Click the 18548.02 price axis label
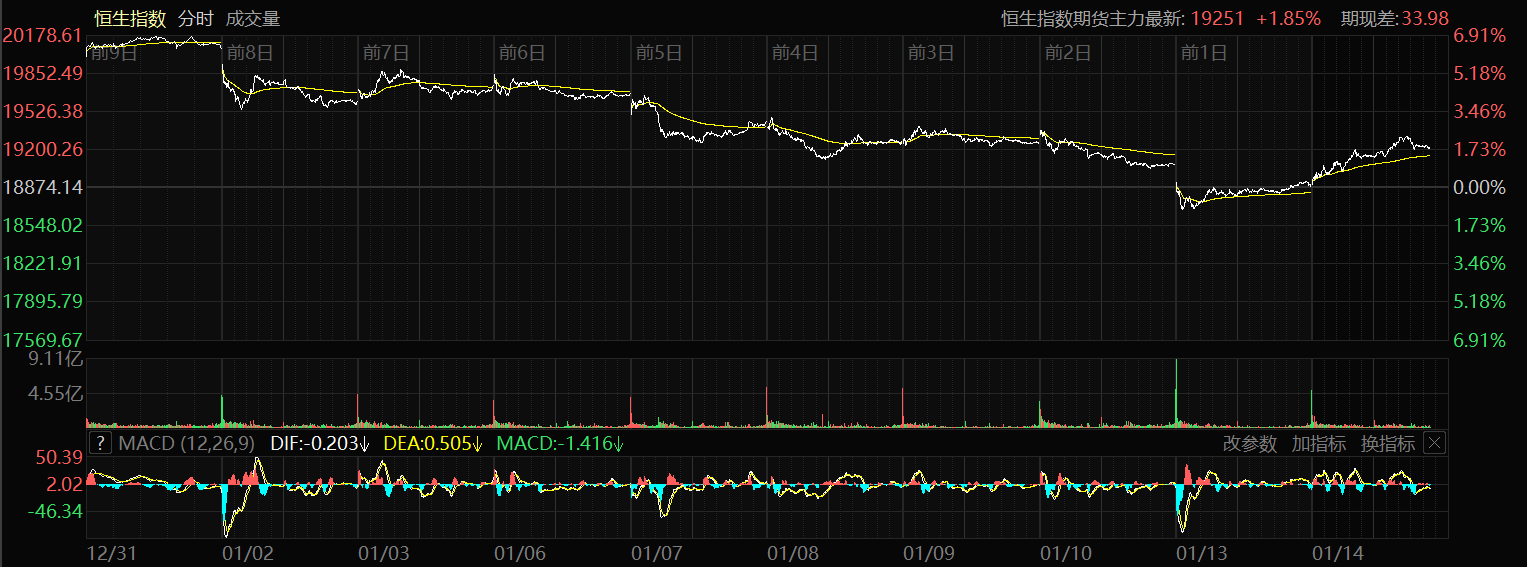The height and width of the screenshot is (567, 1527). coord(42,225)
